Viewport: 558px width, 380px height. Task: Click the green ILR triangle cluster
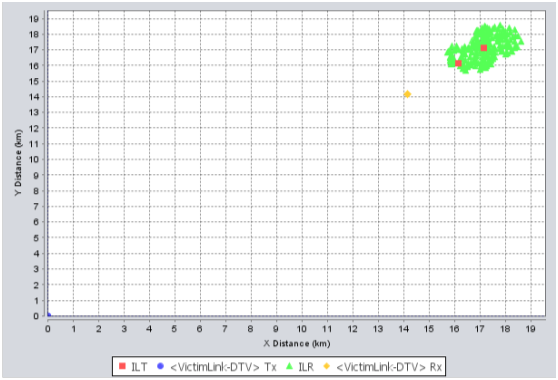click(484, 48)
